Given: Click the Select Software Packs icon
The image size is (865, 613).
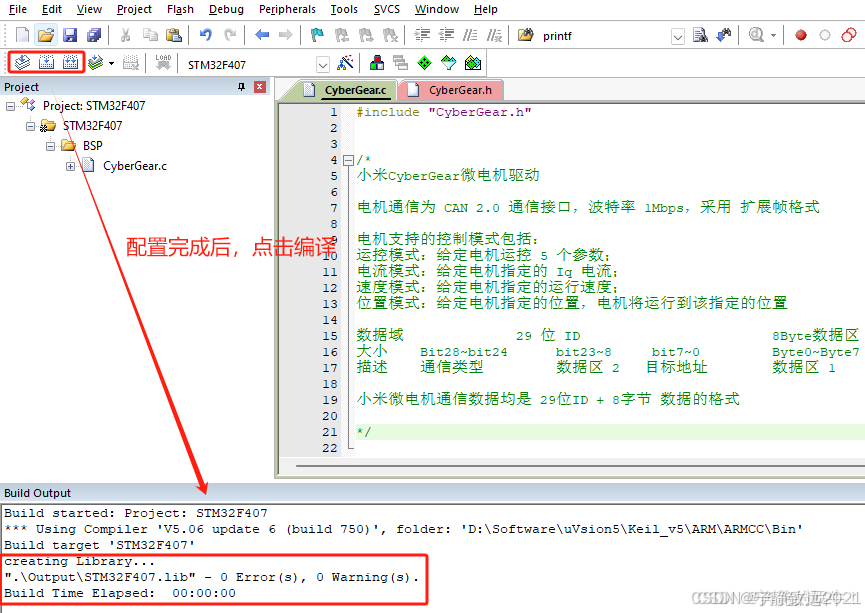Looking at the screenshot, I should [x=448, y=63].
